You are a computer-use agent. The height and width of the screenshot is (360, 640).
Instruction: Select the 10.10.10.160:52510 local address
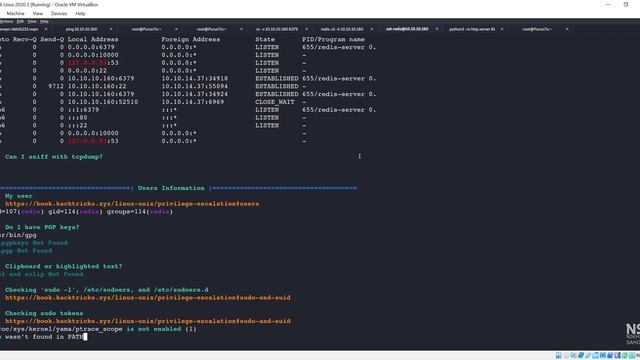(103, 102)
